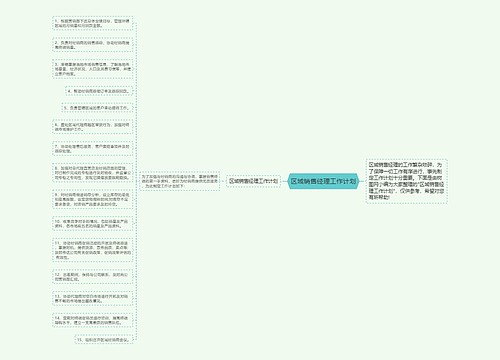Select the teal central node 区域销售经理工作计划
This screenshot has width=500, height=360.
[x=323, y=181]
